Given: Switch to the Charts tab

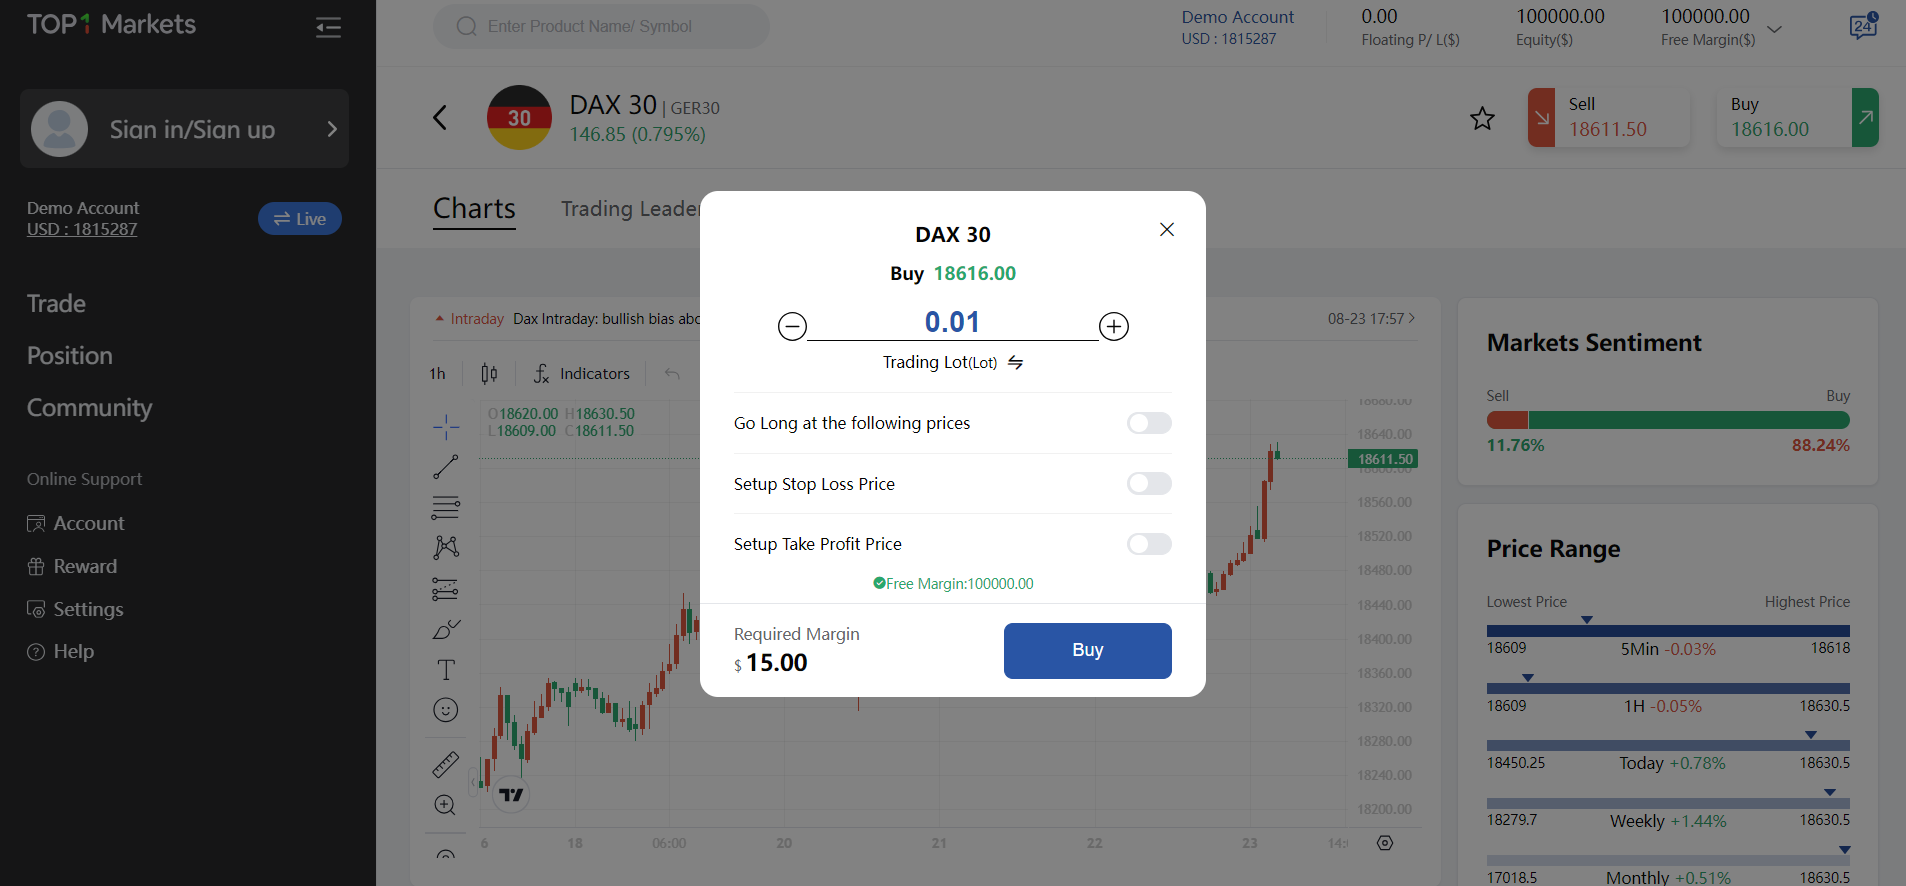Looking at the screenshot, I should tap(474, 208).
